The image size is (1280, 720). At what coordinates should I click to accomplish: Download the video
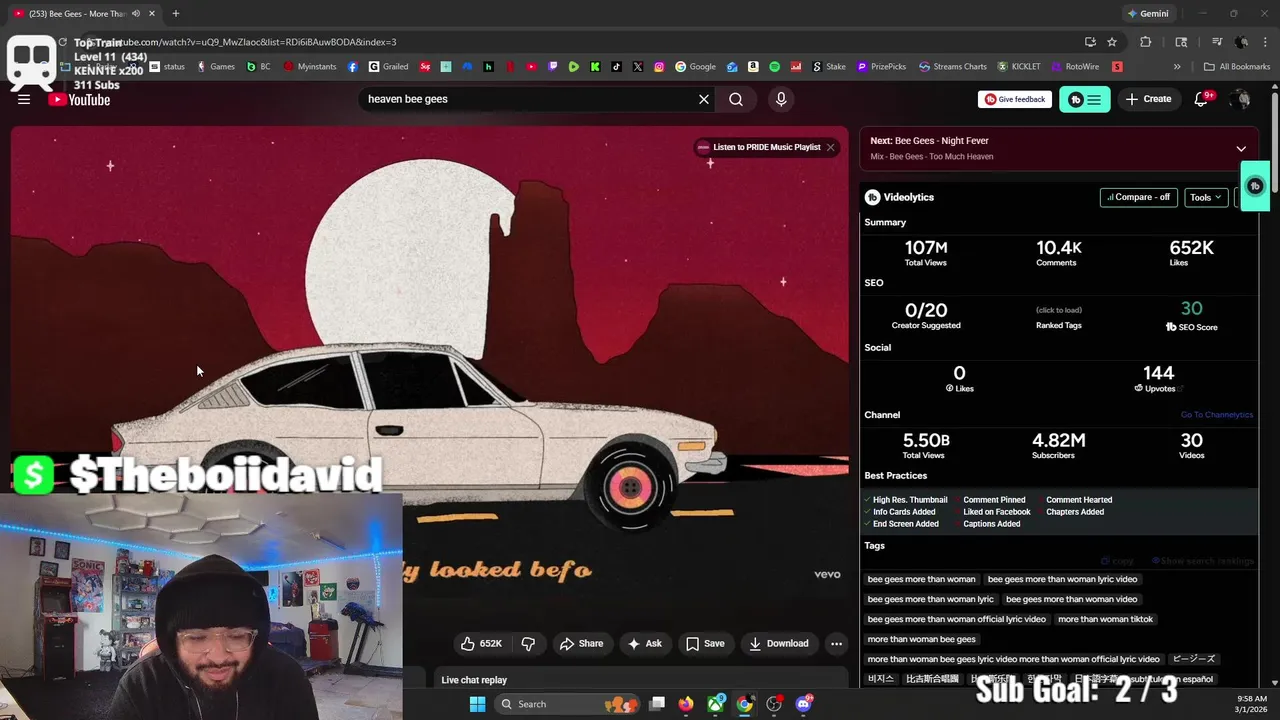point(779,643)
